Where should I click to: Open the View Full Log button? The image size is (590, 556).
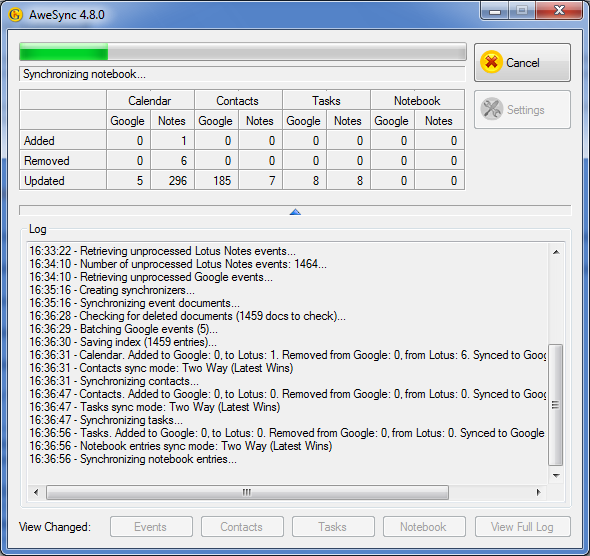click(522, 527)
